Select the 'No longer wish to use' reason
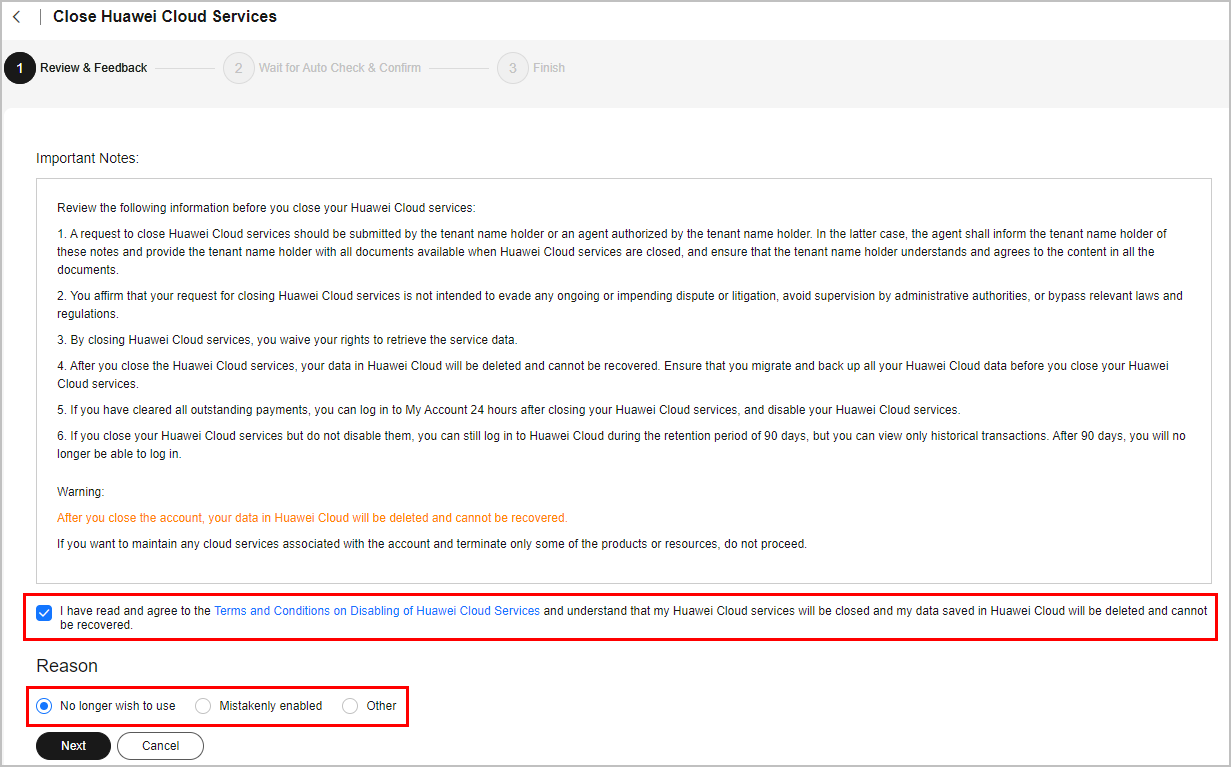The image size is (1231, 767). coord(106,706)
